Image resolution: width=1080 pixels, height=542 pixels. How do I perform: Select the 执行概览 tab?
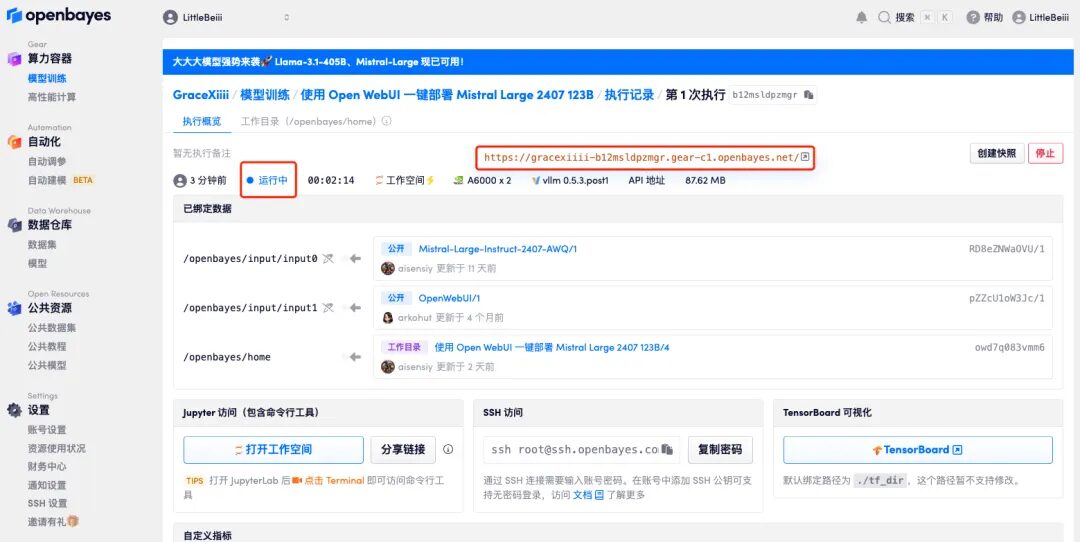(x=201, y=121)
